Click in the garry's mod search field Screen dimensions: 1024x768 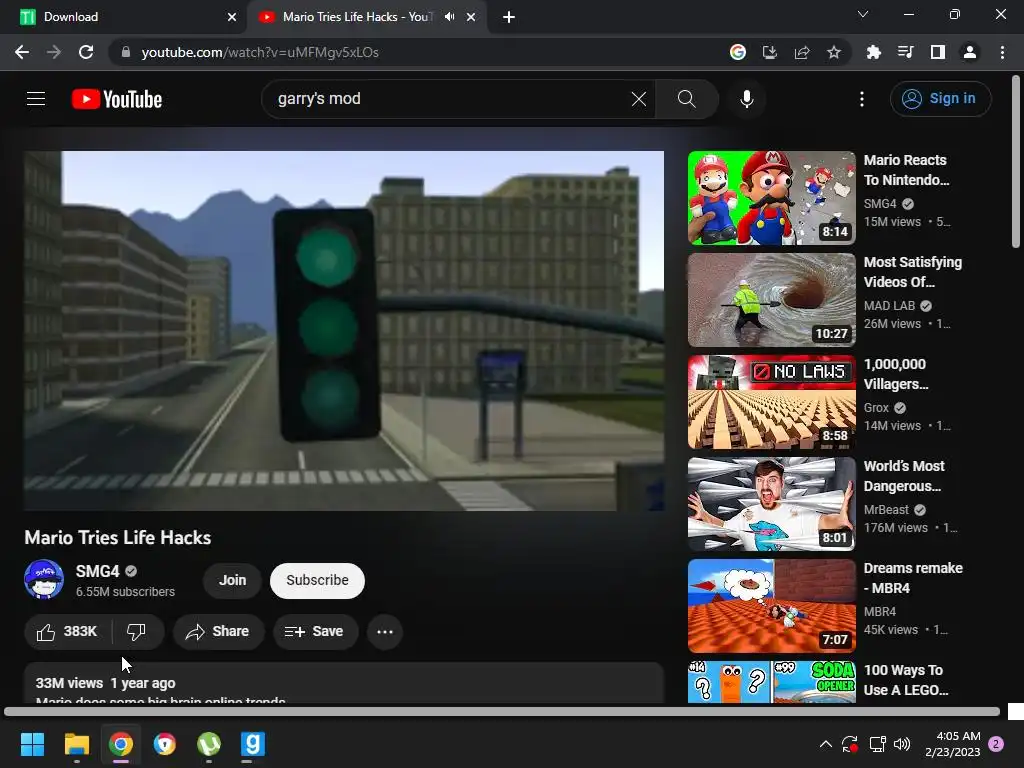[x=451, y=99]
